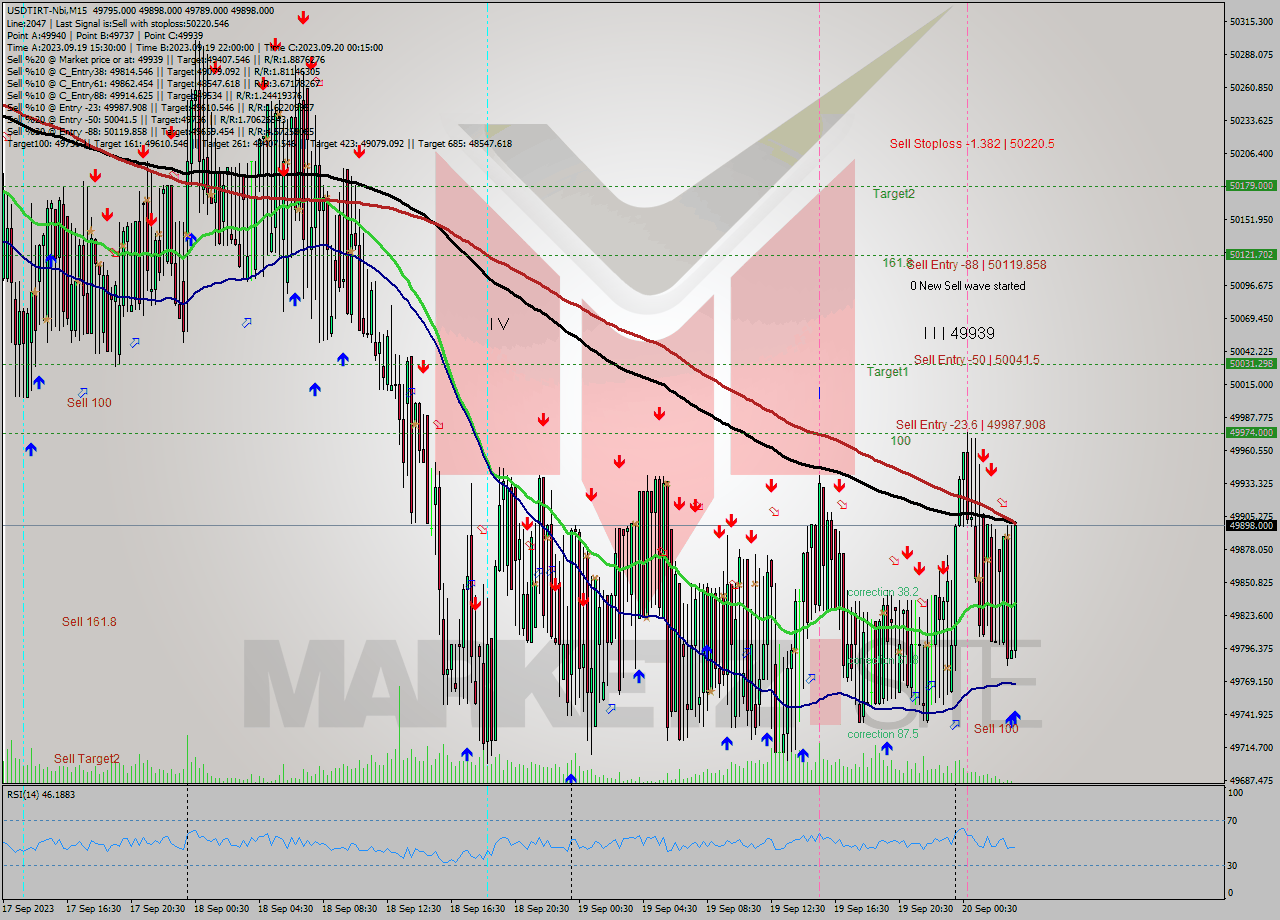Image resolution: width=1280 pixels, height=920 pixels.
Task: Click the '19 Sep 04:30' time label
Action: [x=669, y=909]
